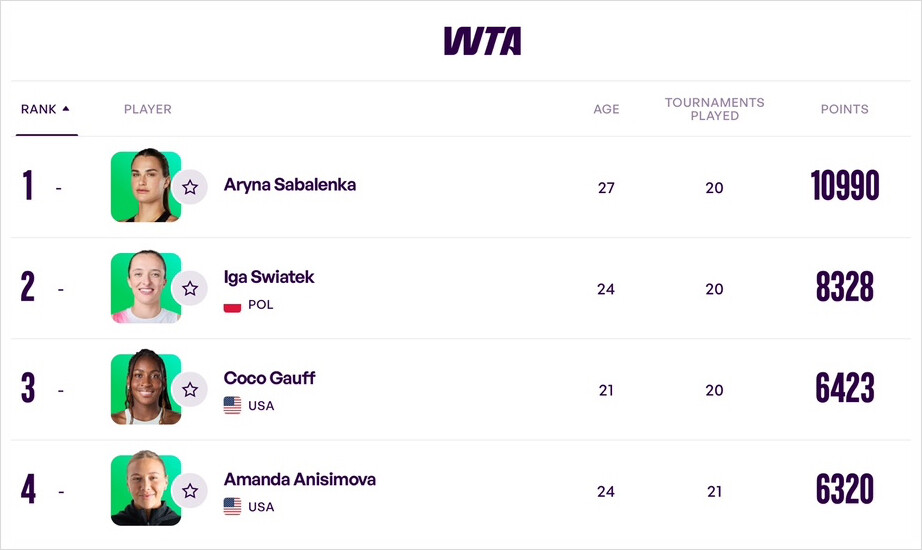Image resolution: width=922 pixels, height=550 pixels.
Task: Click star icon next to Amanda Anisimova
Action: [x=190, y=490]
